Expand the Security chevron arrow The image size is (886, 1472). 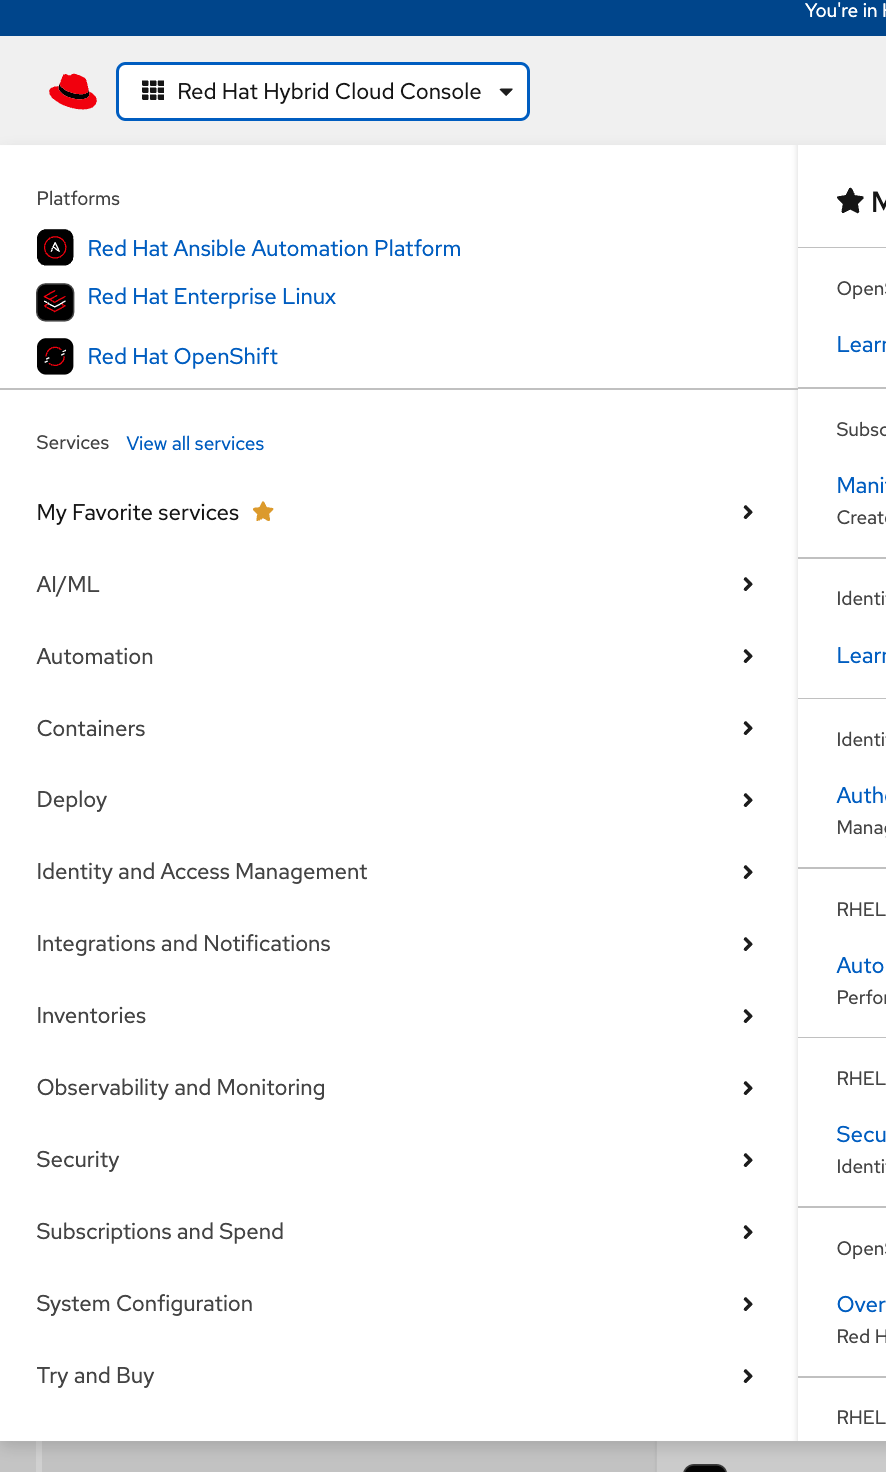pyautogui.click(x=748, y=1160)
